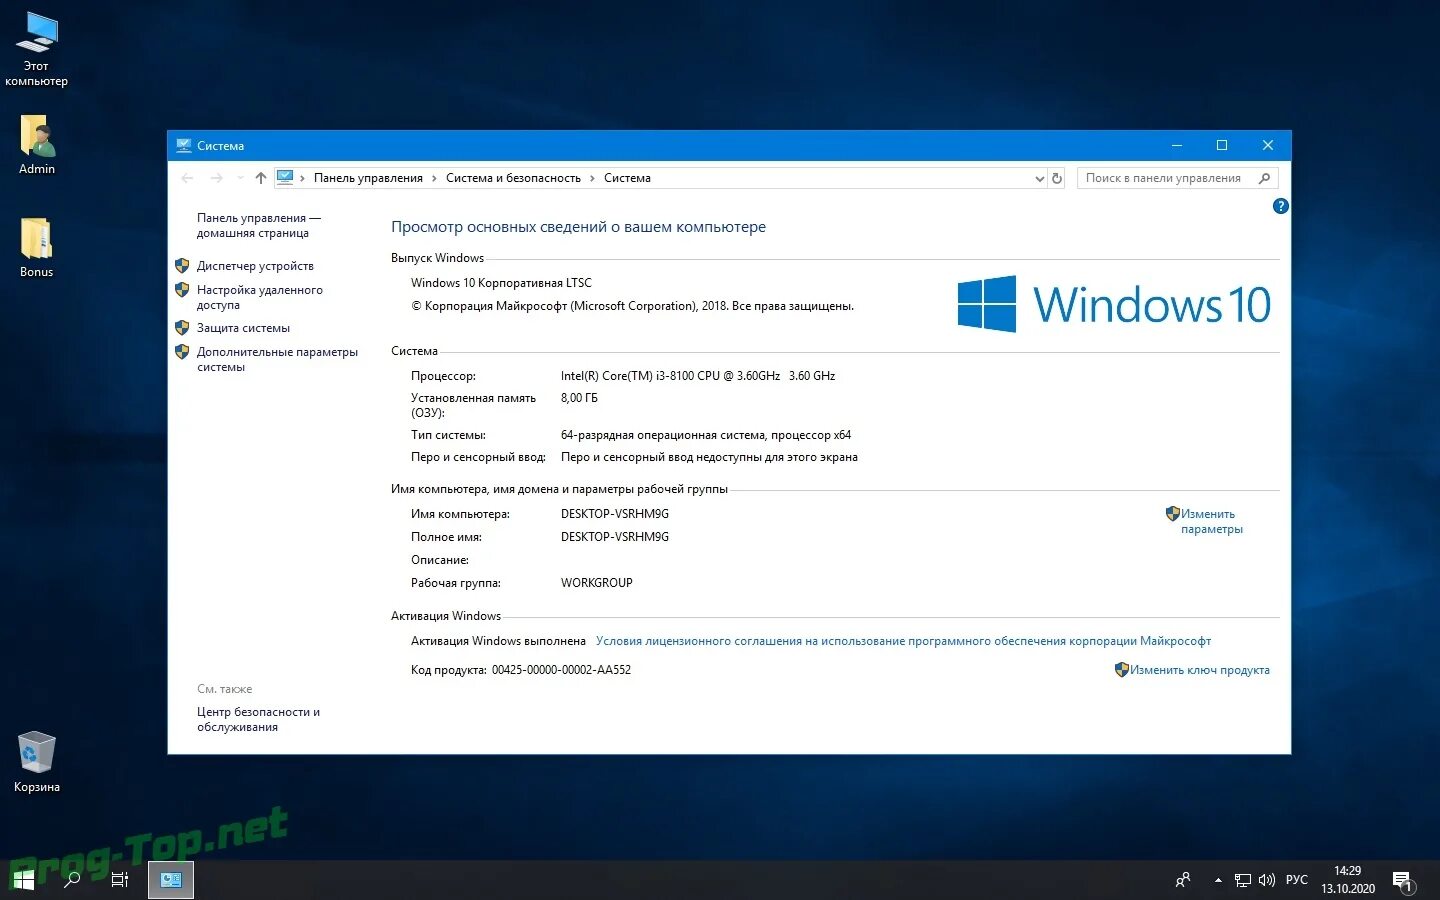Expand chevron before Панель управления
This screenshot has height=900, width=1440.
click(x=303, y=178)
